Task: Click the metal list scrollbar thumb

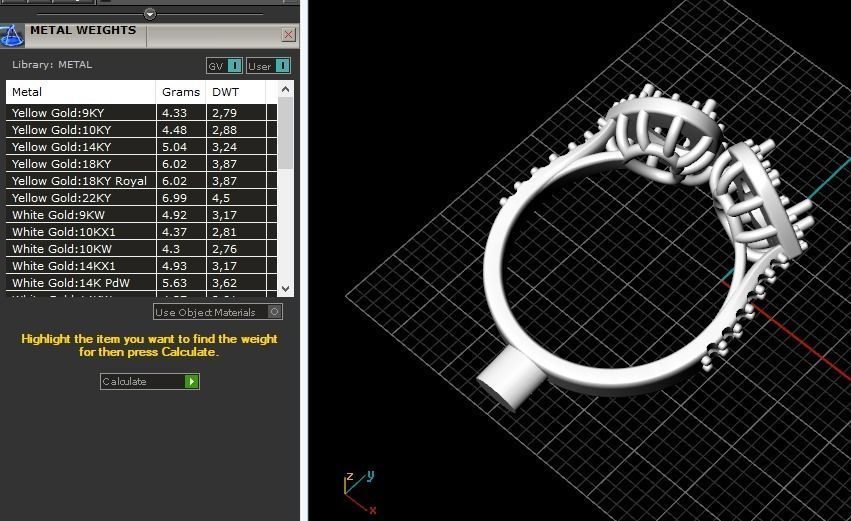Action: coord(286,133)
